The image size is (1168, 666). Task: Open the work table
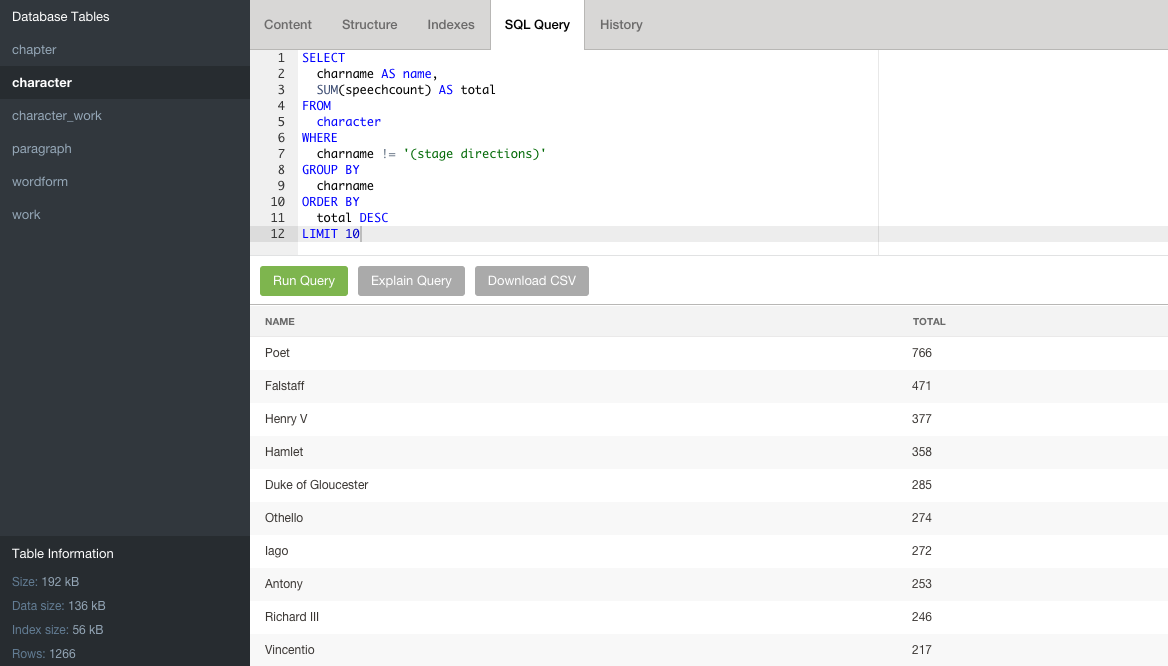(26, 215)
